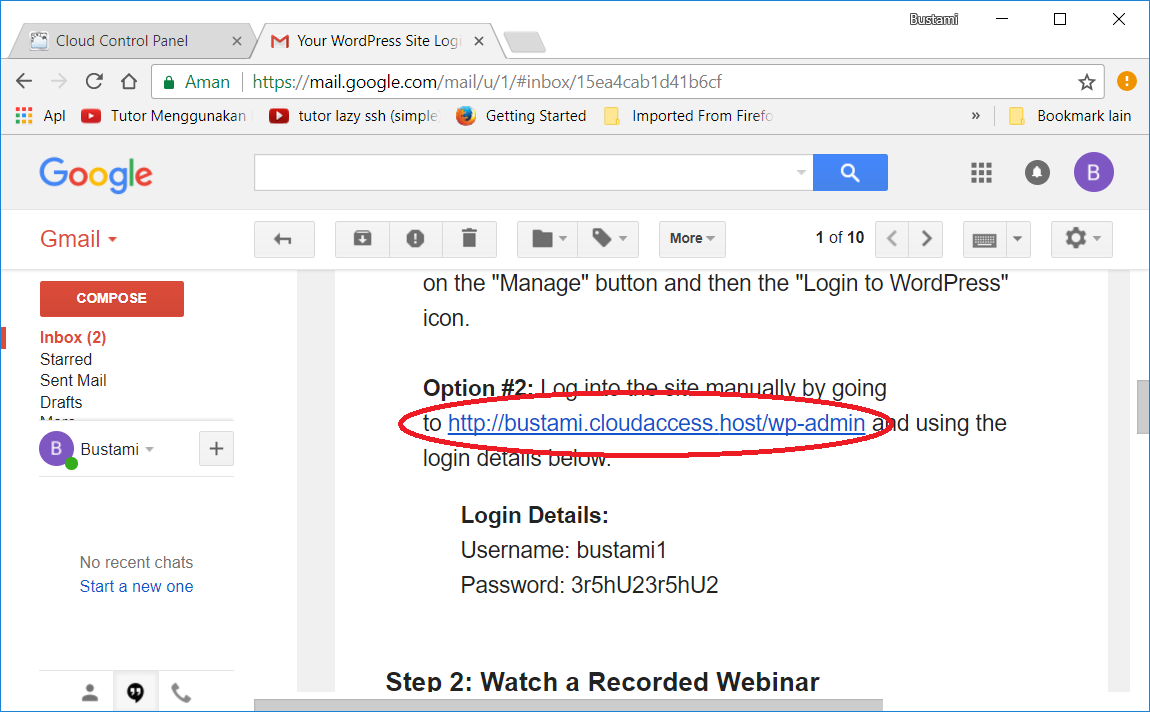The height and width of the screenshot is (712, 1150).
Task: Click the input tools keyboard icon
Action: click(984, 239)
